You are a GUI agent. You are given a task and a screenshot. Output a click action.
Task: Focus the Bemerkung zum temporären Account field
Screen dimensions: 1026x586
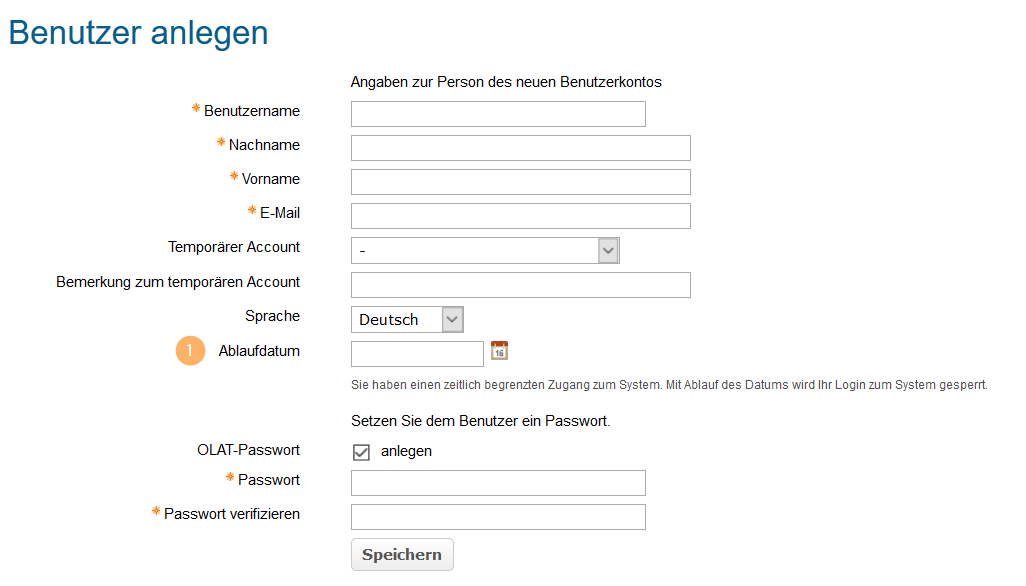[520, 284]
